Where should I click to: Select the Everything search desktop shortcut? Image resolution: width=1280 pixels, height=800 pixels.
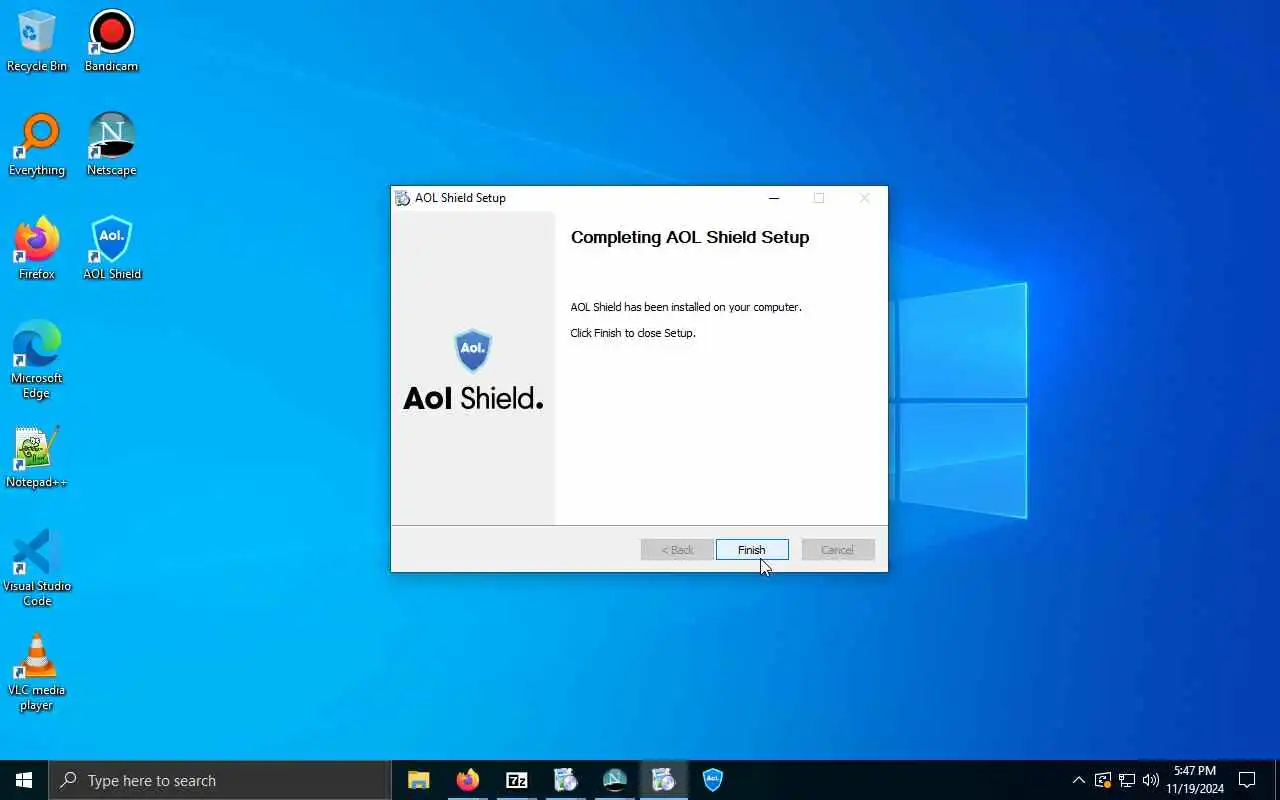pyautogui.click(x=37, y=146)
